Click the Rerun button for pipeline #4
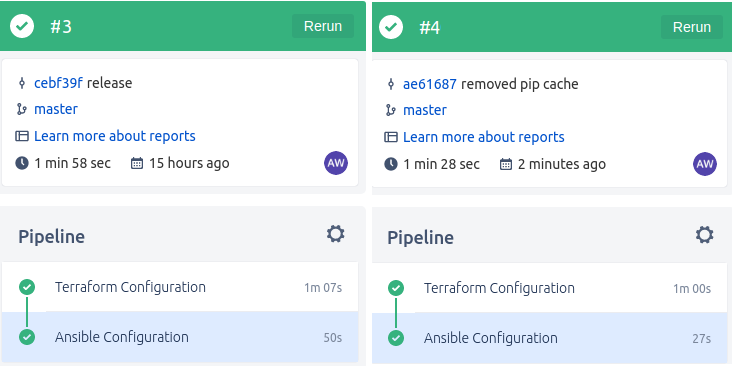732x366 pixels. 691,27
